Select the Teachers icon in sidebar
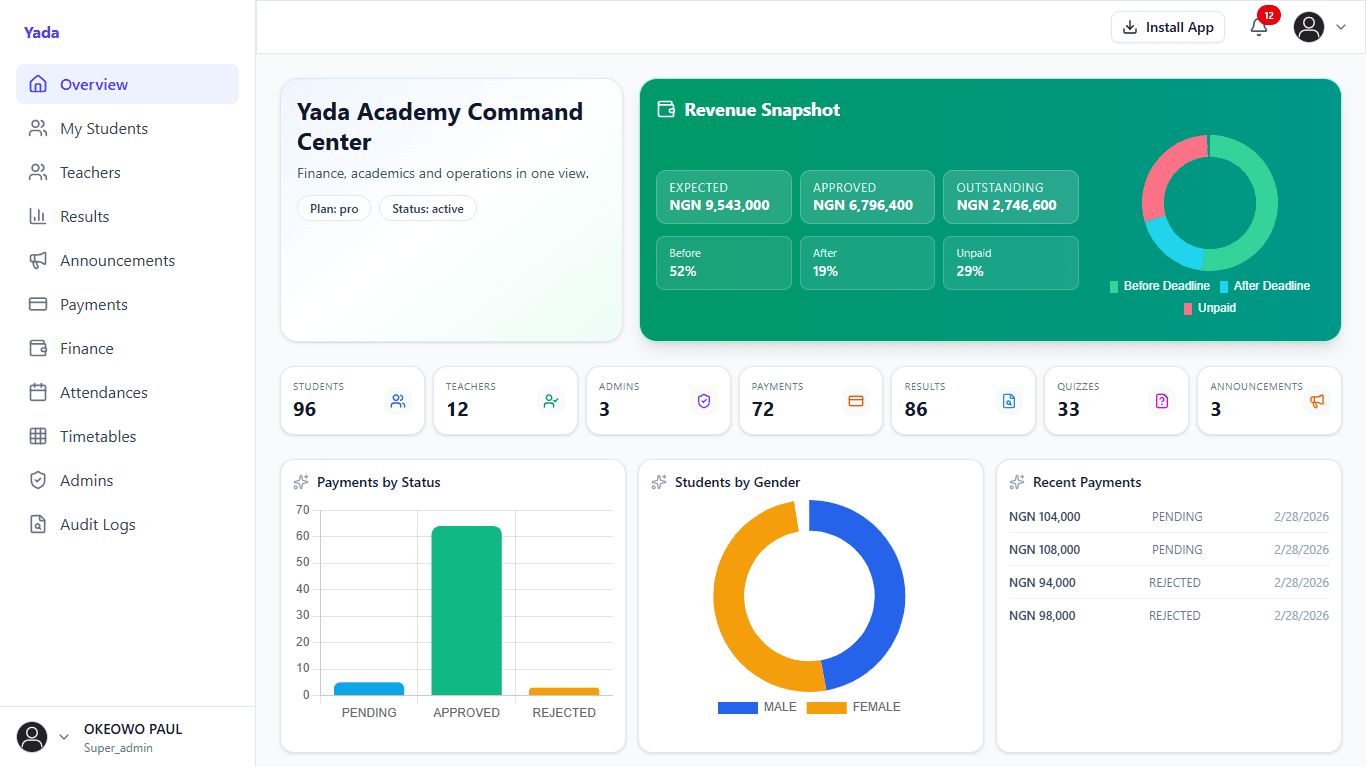 click(37, 172)
